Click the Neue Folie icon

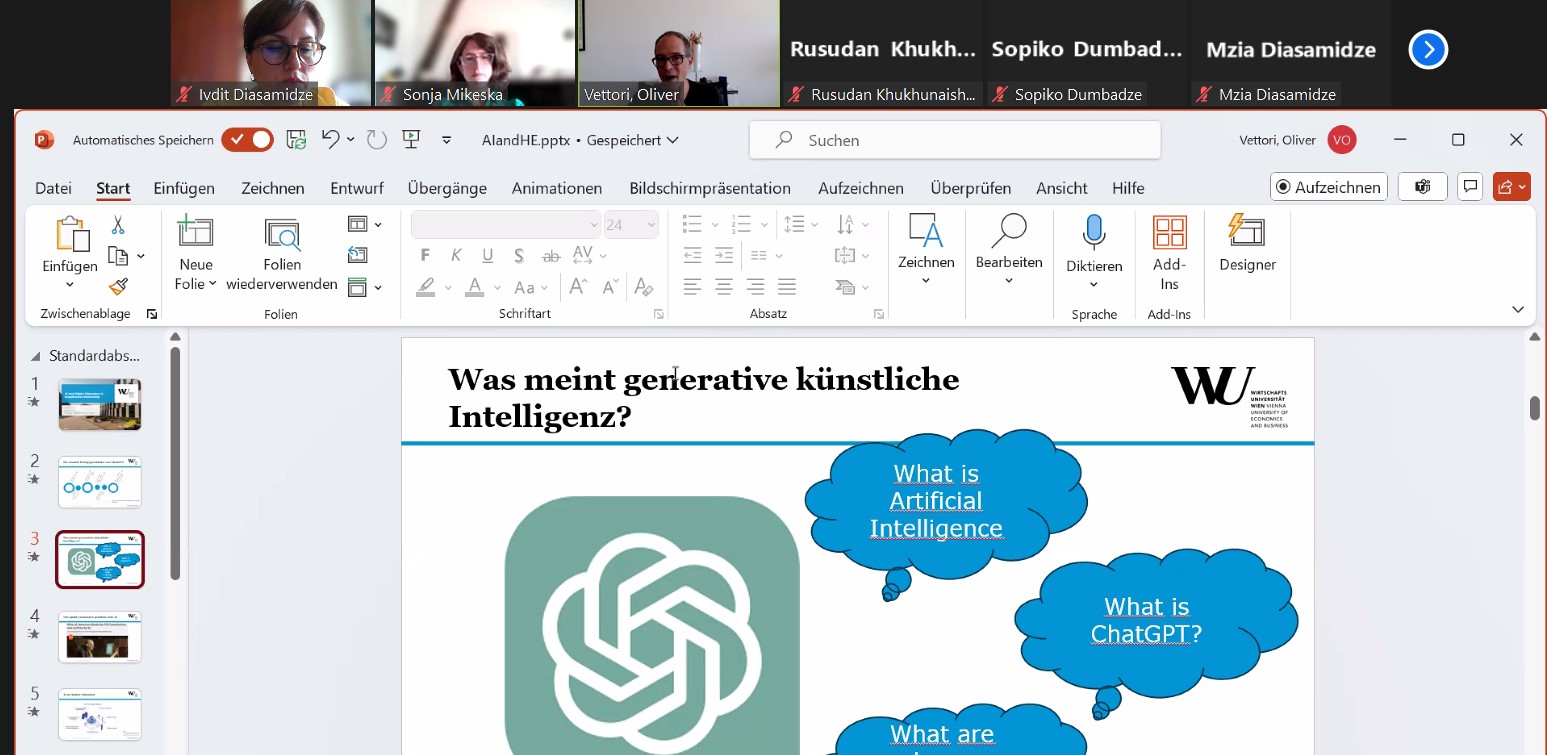point(195,232)
